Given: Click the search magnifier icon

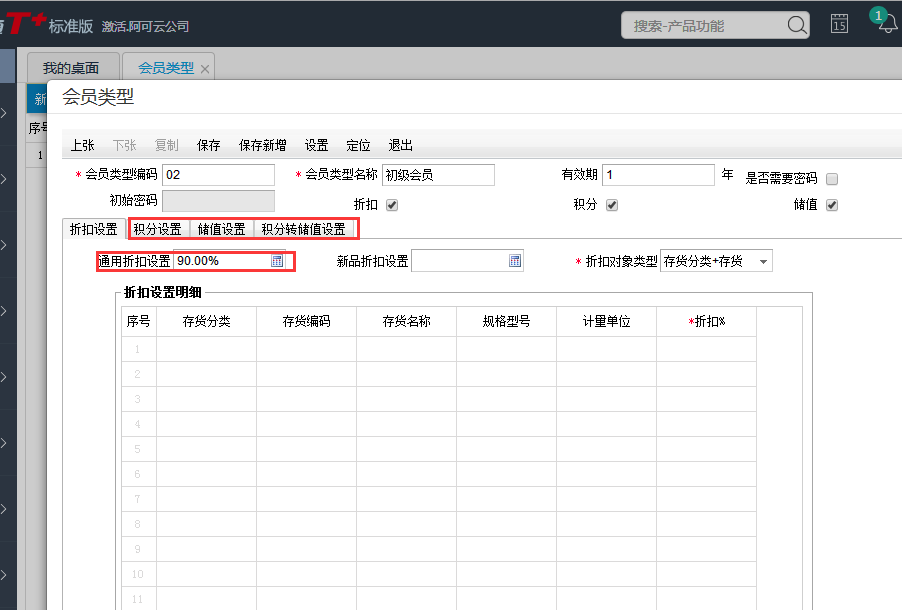Looking at the screenshot, I should point(796,24).
